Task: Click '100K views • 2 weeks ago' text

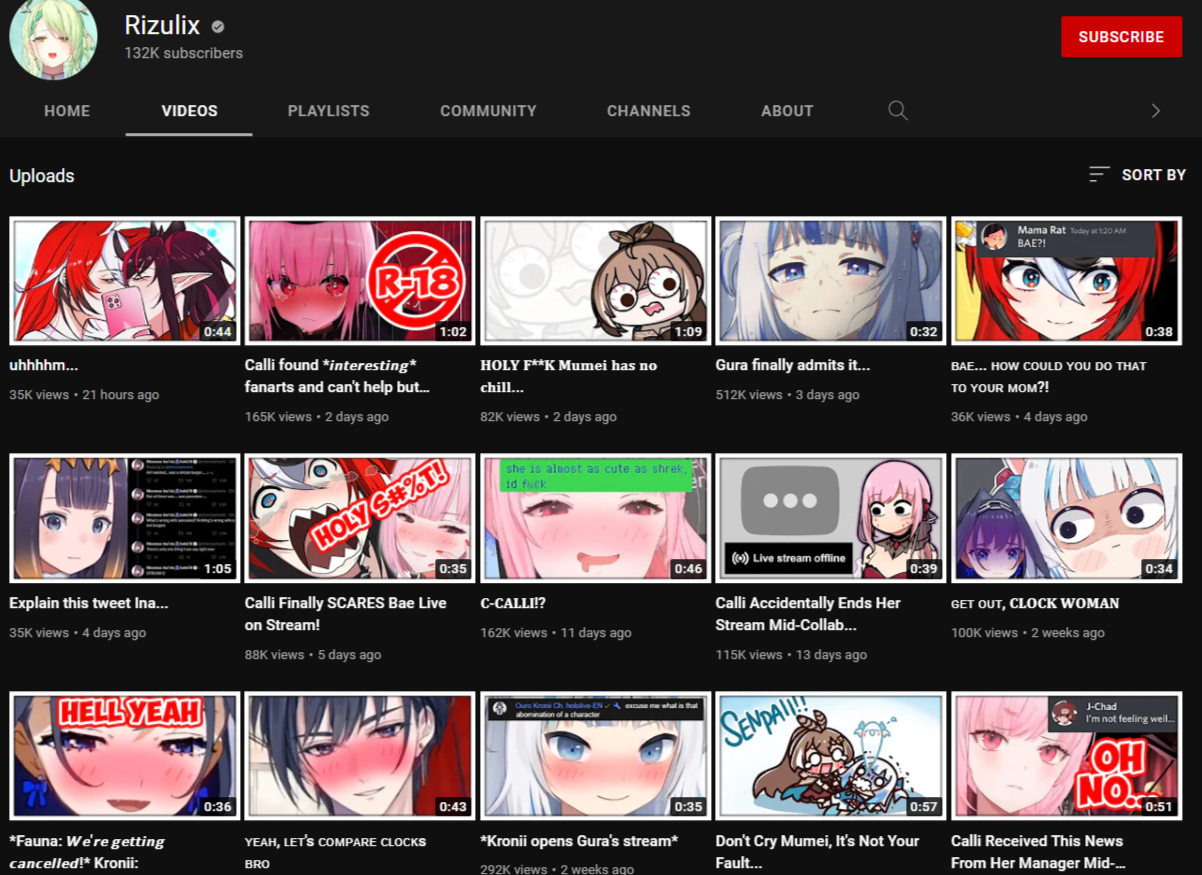Action: coord(1028,633)
